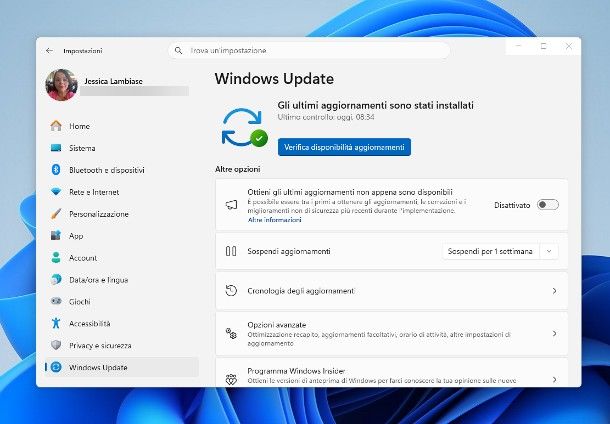Click Windows Update page heading

[274, 79]
